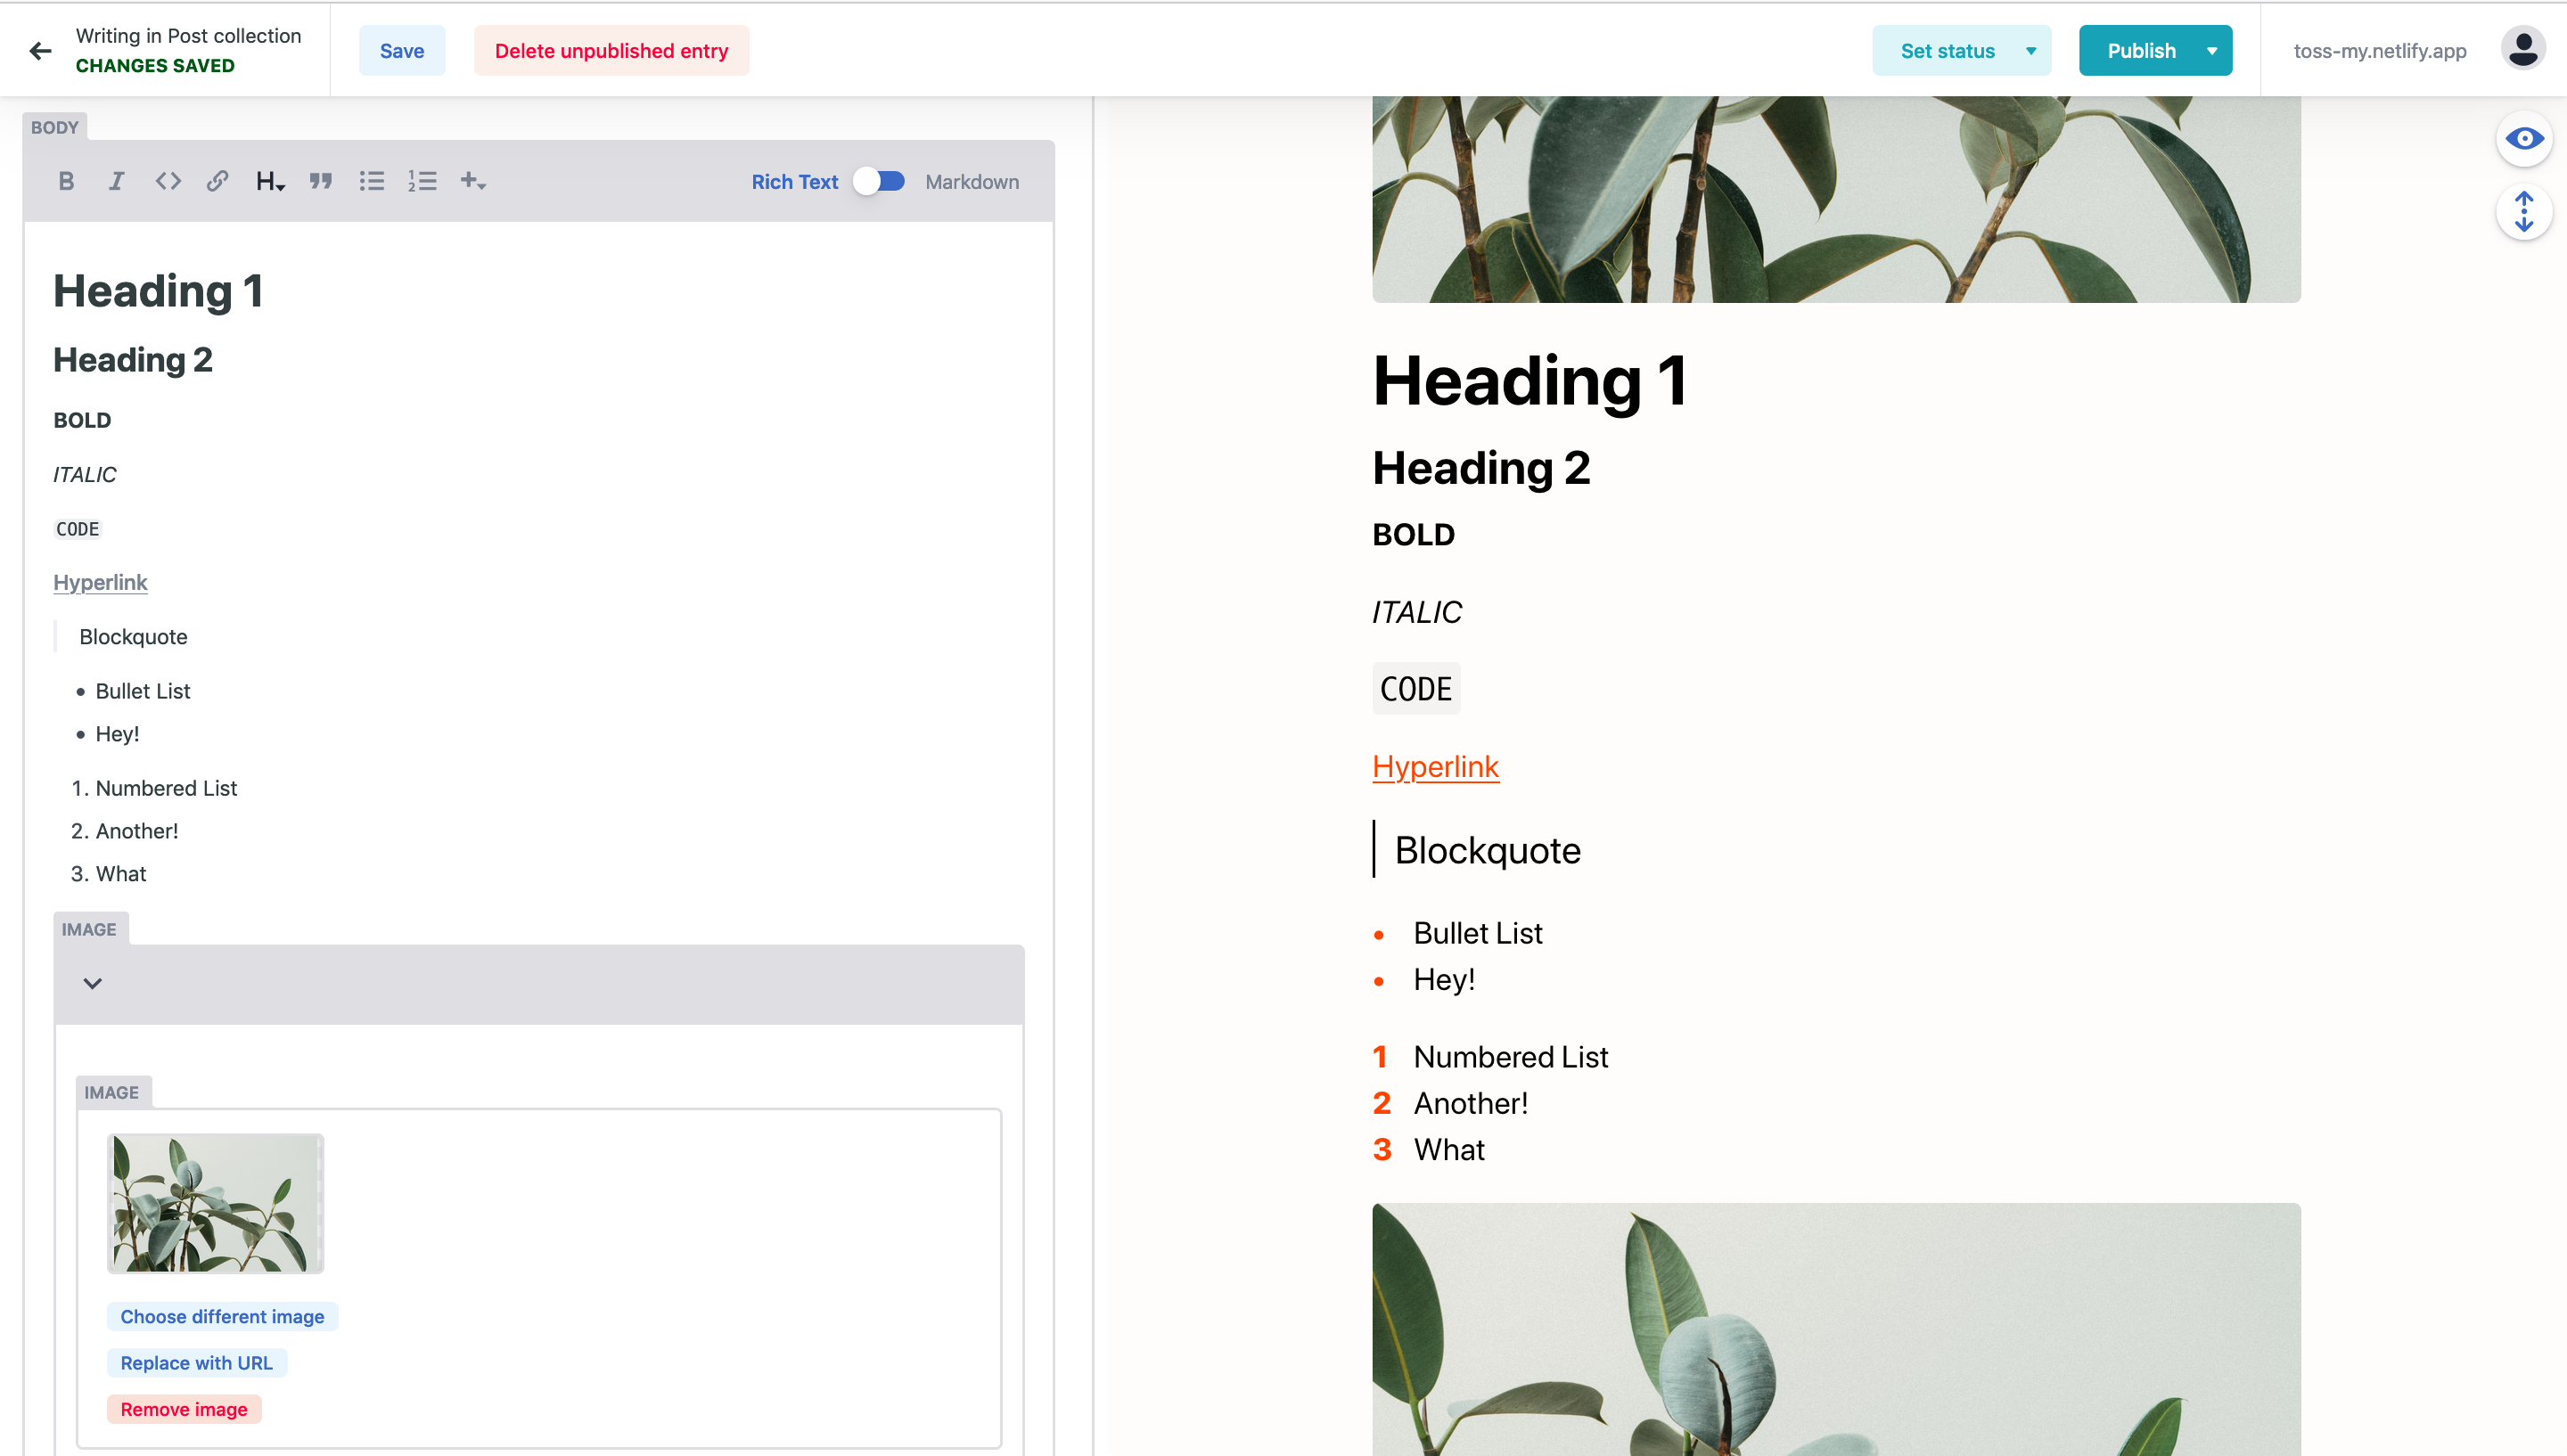Open the heading level dropdown
Screen dimensions: 2567x1456
(x=269, y=181)
